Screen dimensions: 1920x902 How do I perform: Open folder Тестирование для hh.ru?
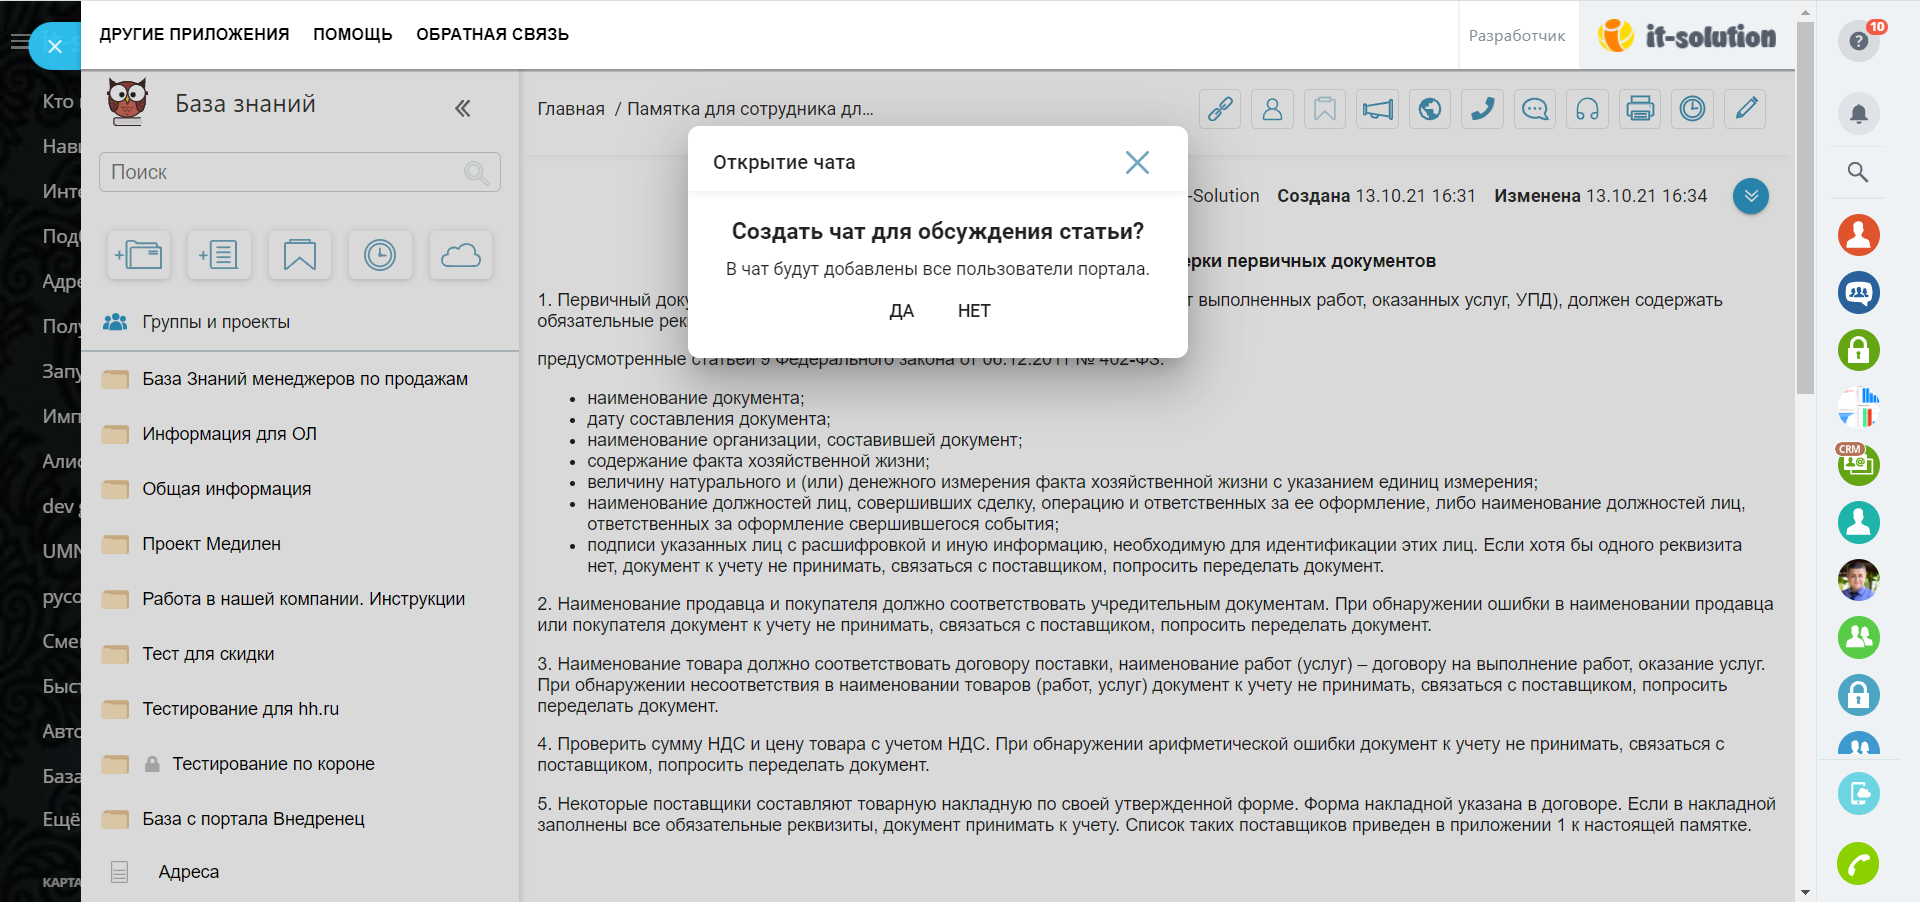240,709
